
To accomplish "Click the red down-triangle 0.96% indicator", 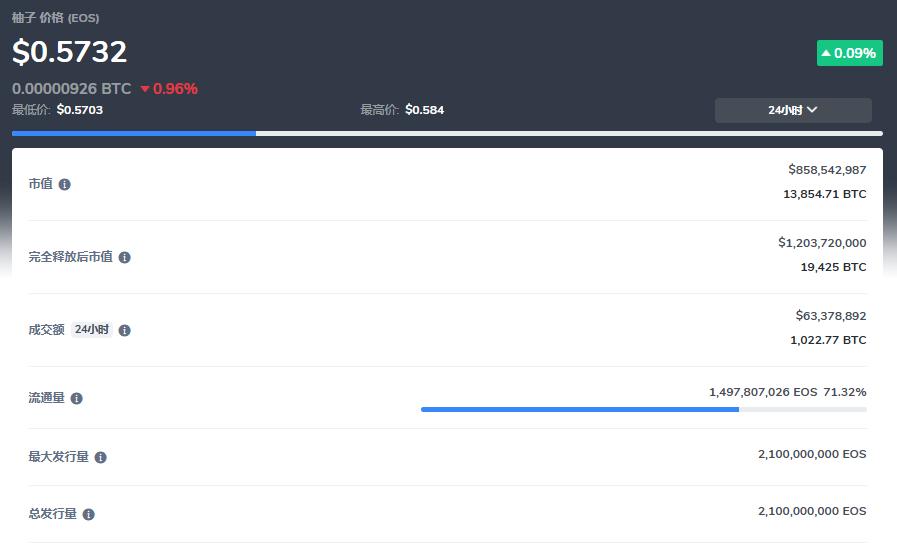I will (169, 89).
